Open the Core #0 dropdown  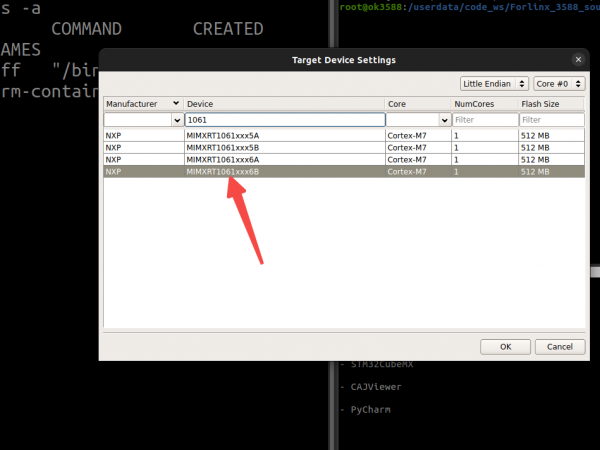click(x=558, y=84)
